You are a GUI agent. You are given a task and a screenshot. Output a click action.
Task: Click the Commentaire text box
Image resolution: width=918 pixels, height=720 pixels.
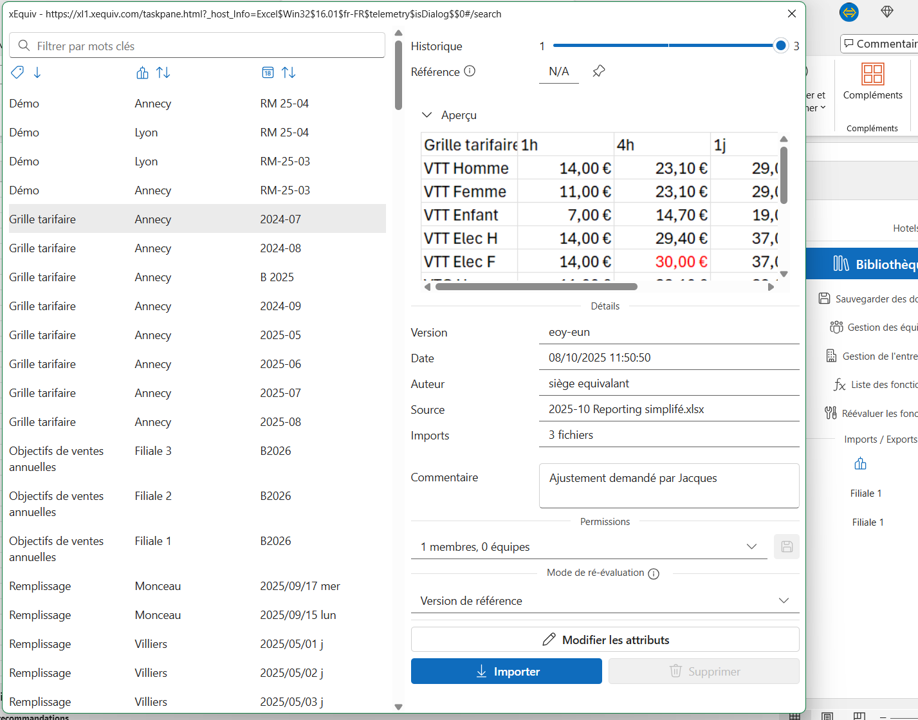668,485
